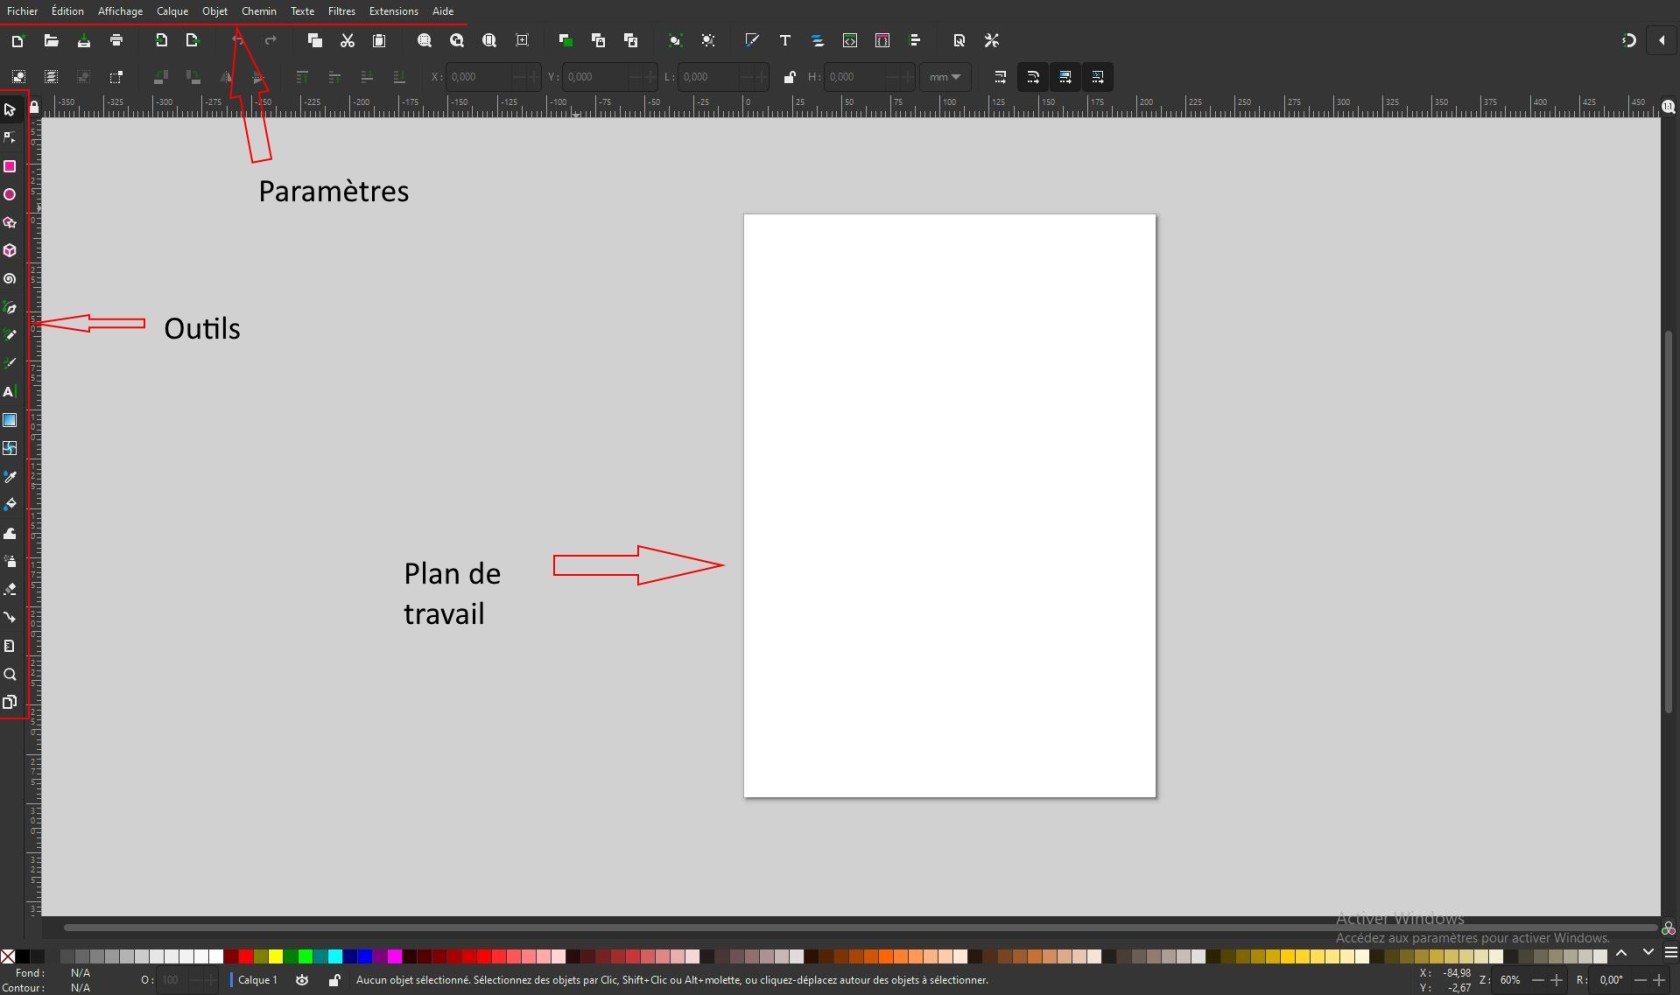
Task: Click the zoom percentage field showing 60%
Action: pos(1511,980)
